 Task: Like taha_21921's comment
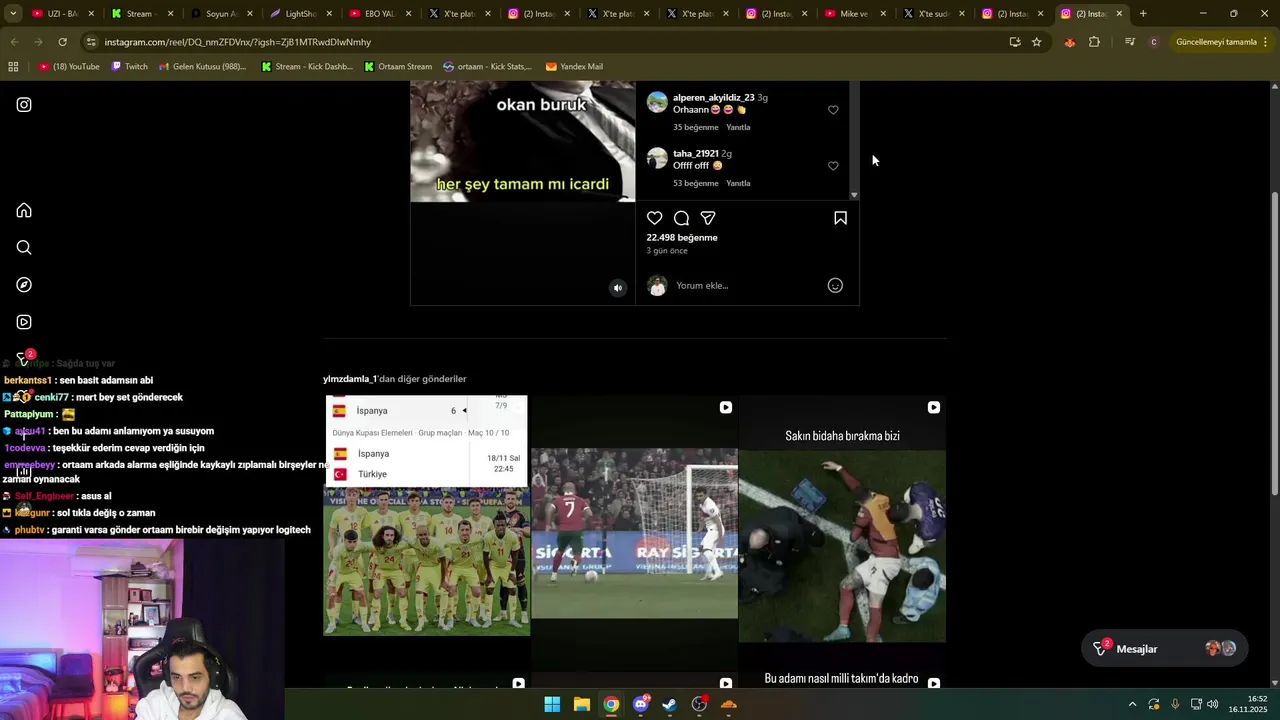pyautogui.click(x=833, y=166)
